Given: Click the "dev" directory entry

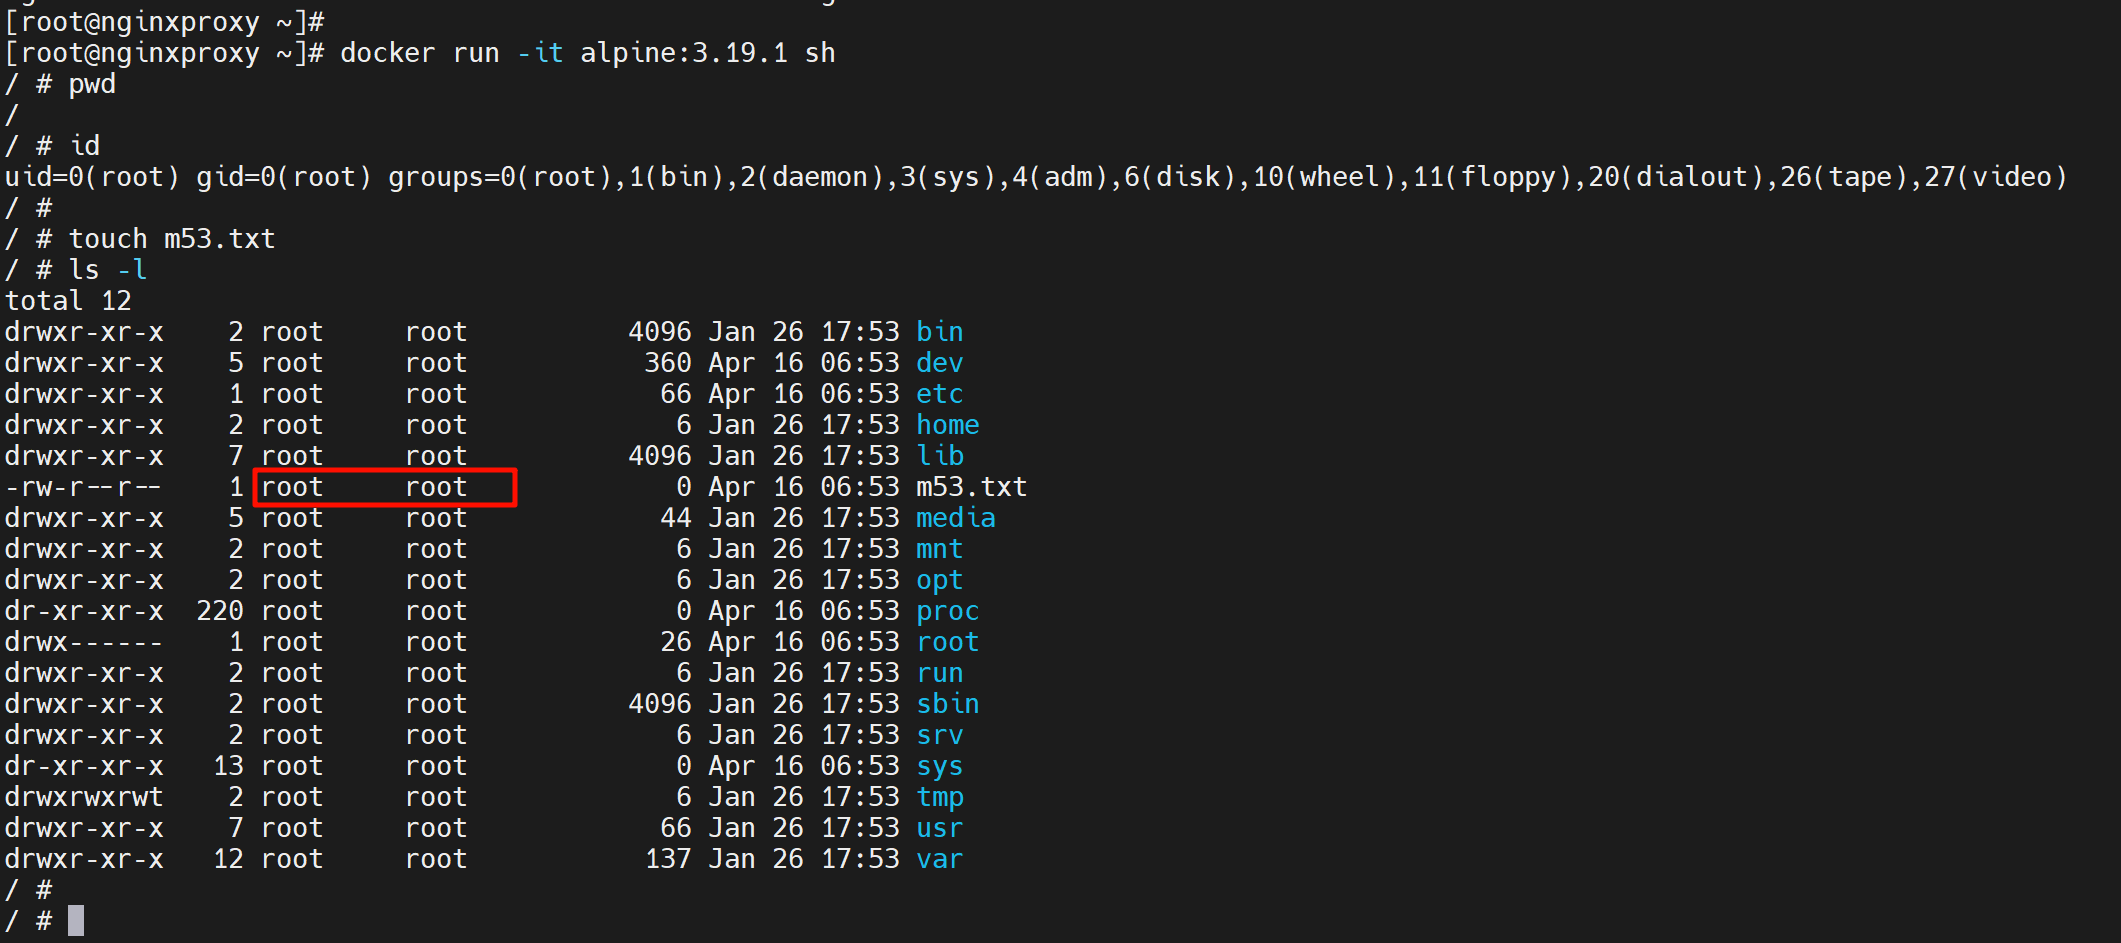Looking at the screenshot, I should (939, 363).
